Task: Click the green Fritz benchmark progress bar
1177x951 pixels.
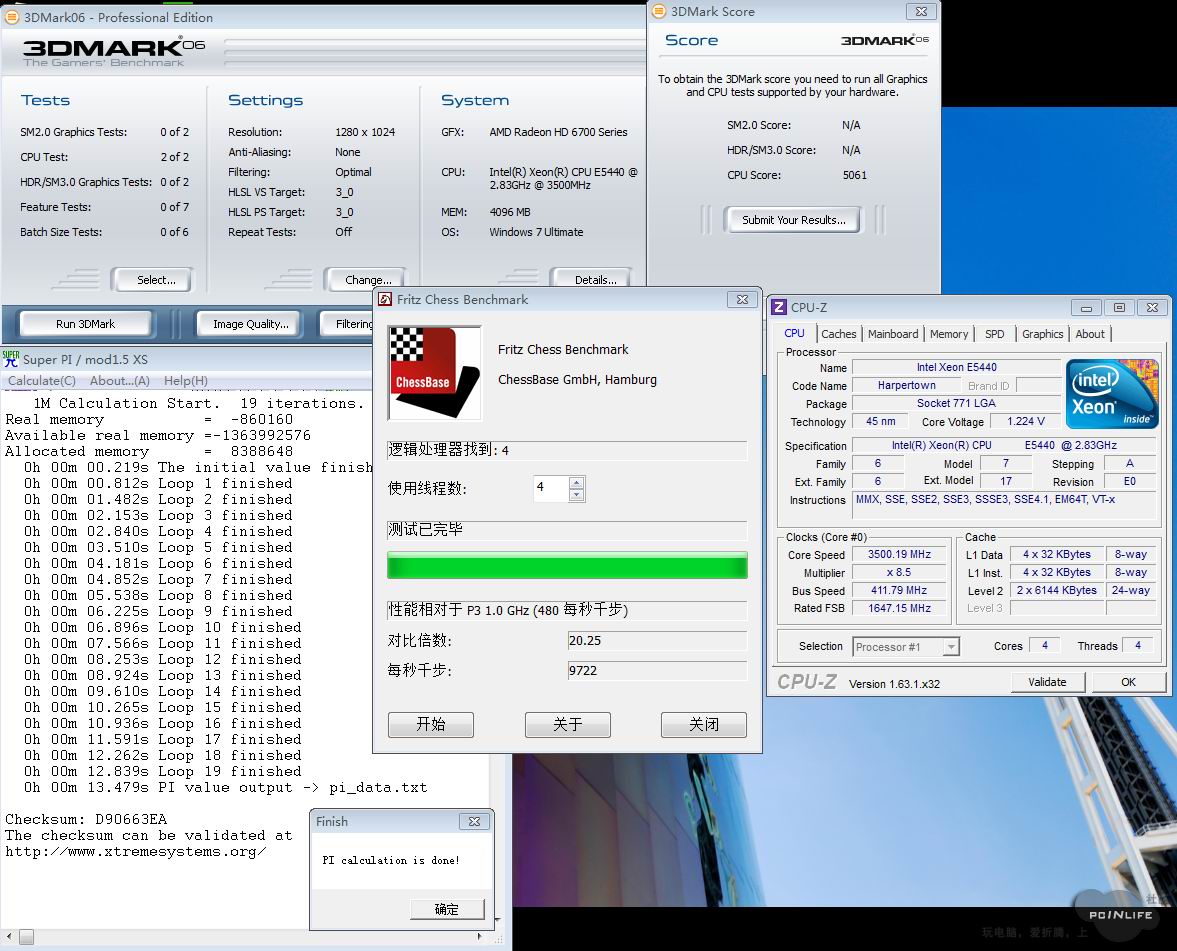Action: pos(567,564)
